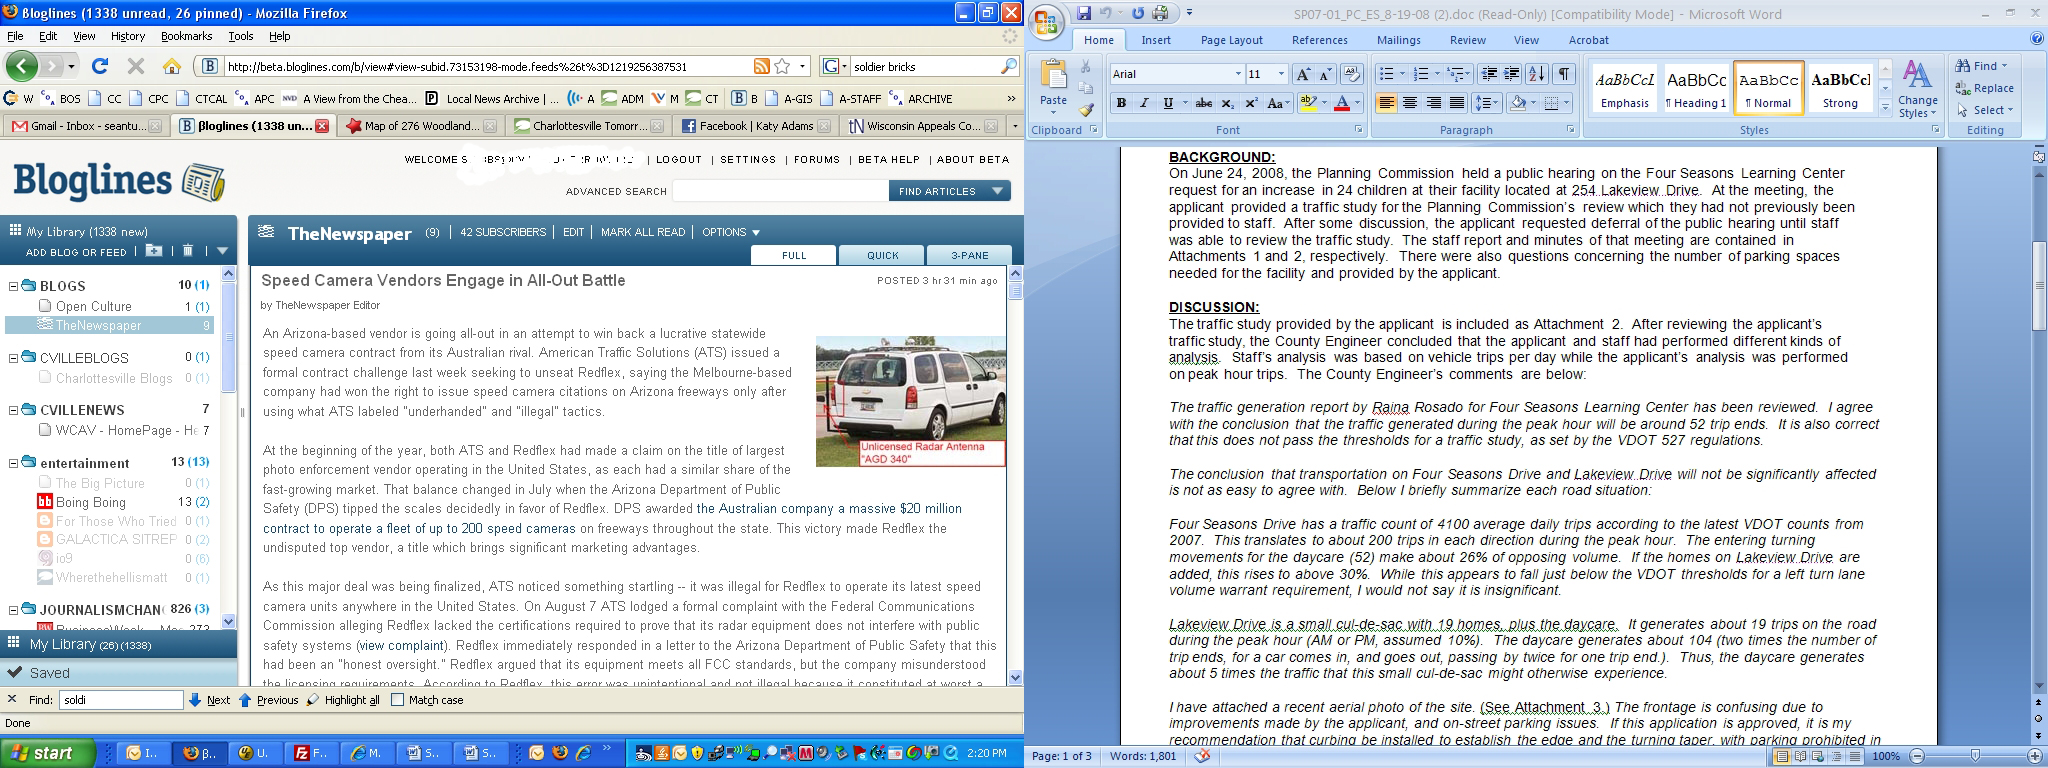Click the Next button in find bar
2048x768 pixels.
[x=209, y=700]
